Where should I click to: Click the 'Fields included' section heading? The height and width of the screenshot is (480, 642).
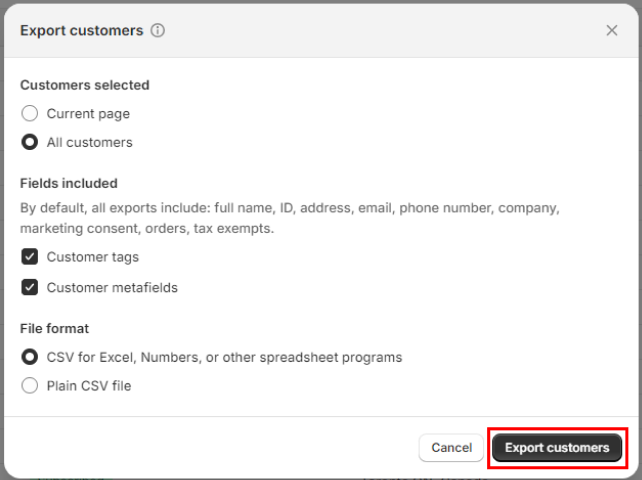tap(69, 183)
